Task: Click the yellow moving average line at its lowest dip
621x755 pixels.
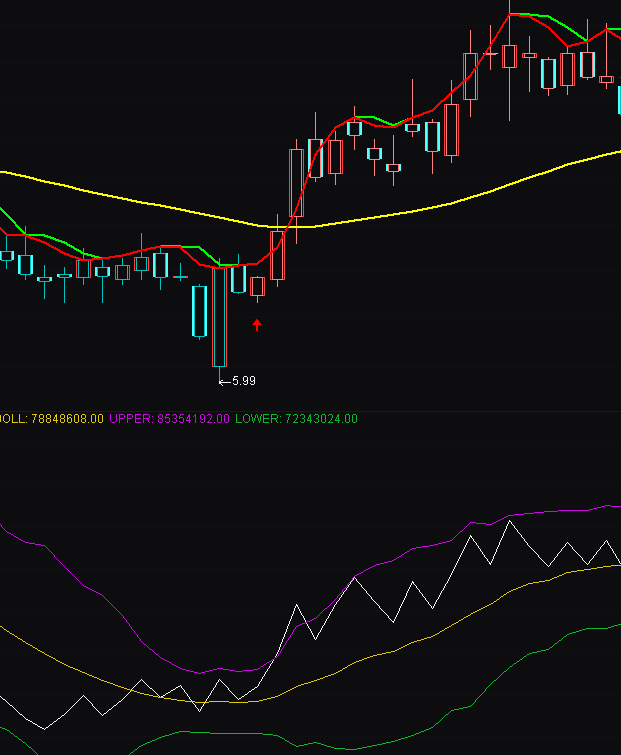Action: click(300, 227)
